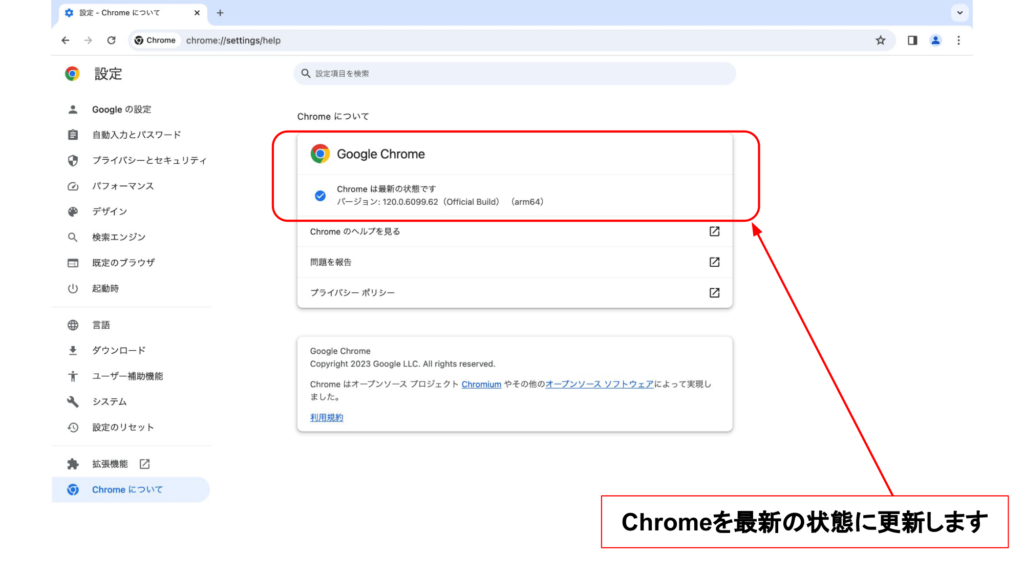Click external link icon beside プライバシー ポリシー
Viewport: 1024px width, 576px height.
[x=714, y=293]
